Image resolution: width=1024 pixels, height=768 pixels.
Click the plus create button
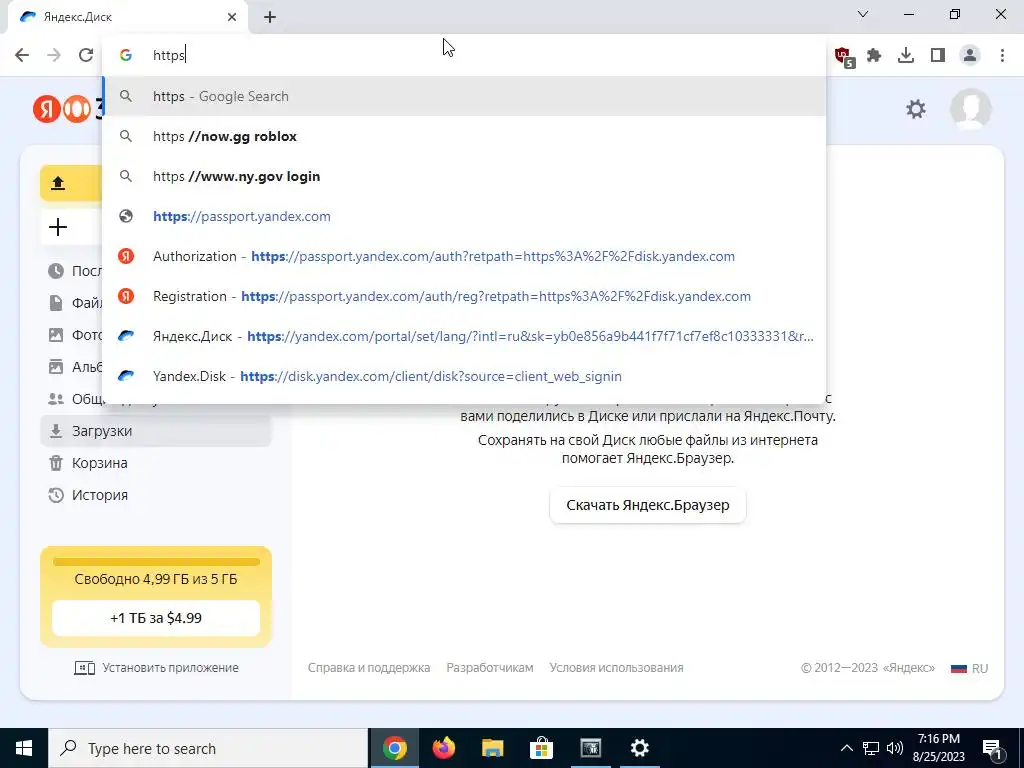click(x=71, y=227)
